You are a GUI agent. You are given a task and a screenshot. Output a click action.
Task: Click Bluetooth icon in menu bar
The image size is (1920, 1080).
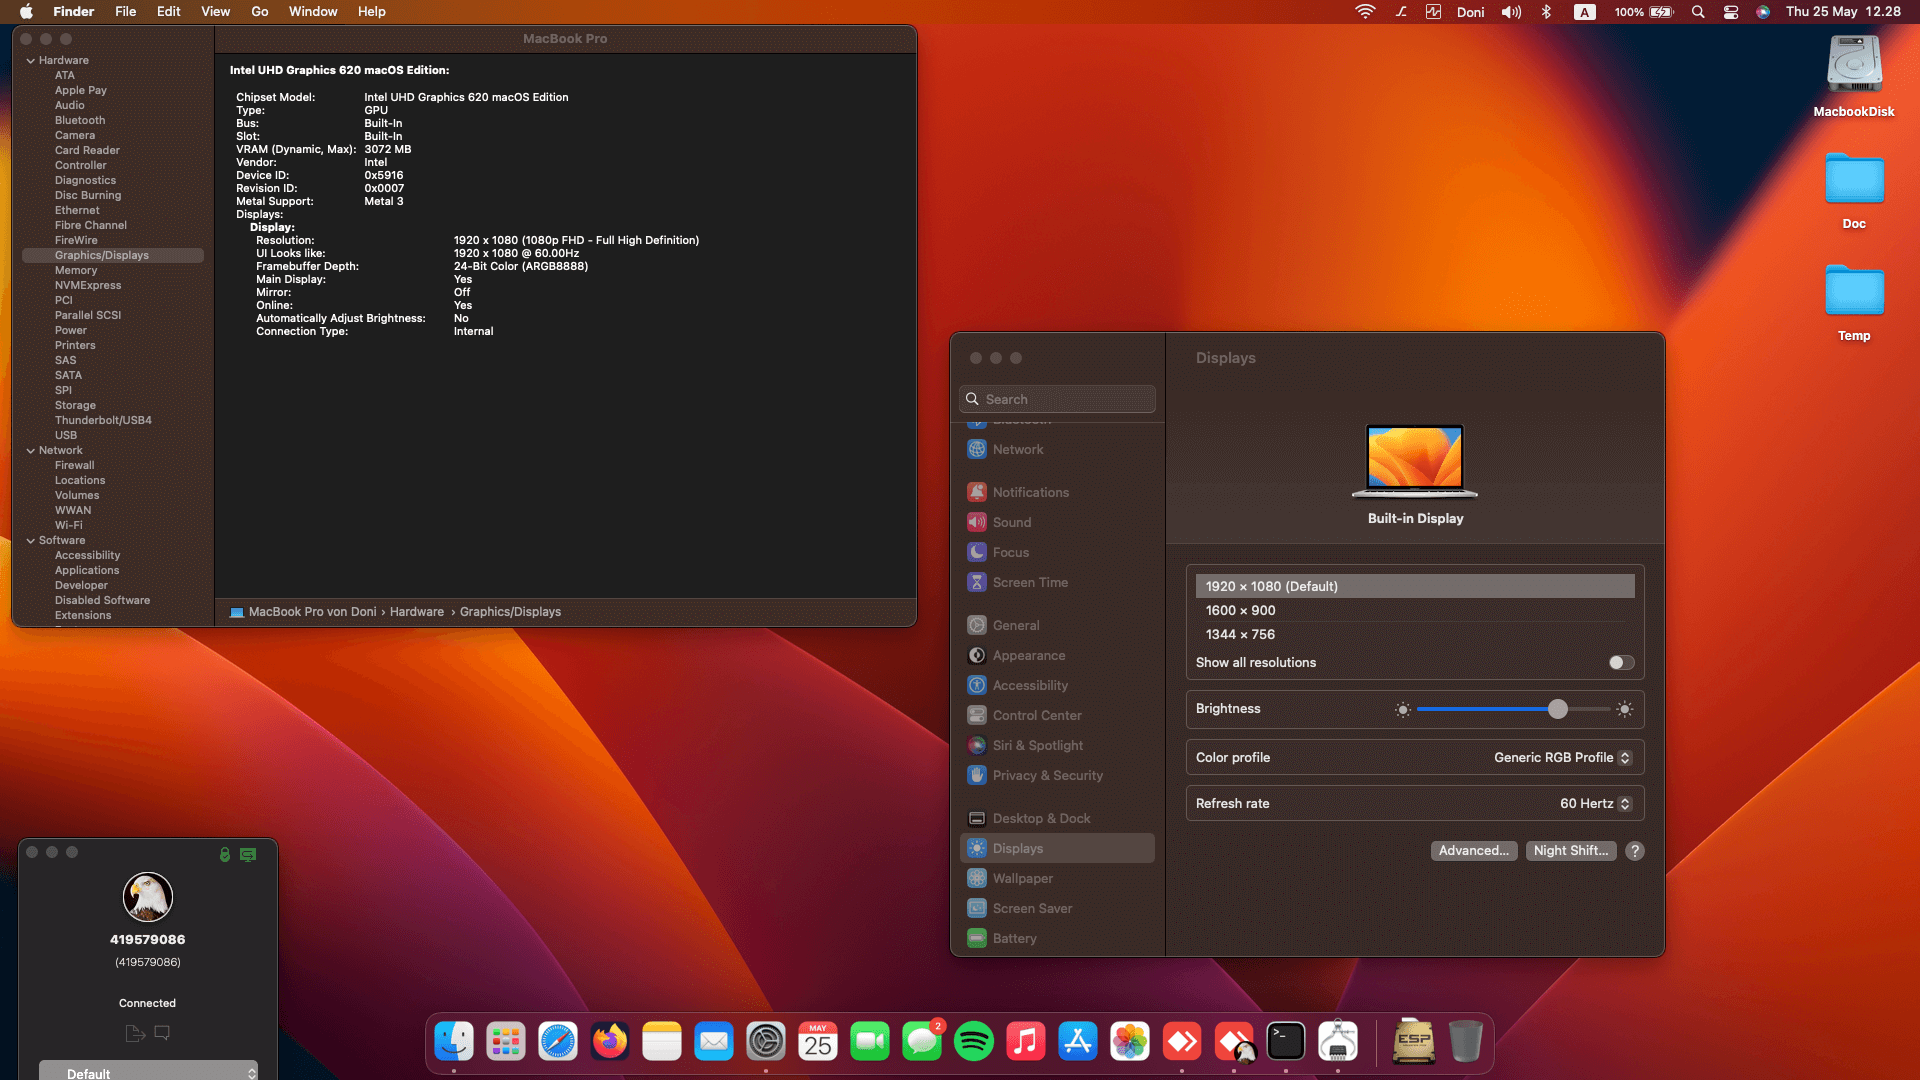coord(1546,12)
